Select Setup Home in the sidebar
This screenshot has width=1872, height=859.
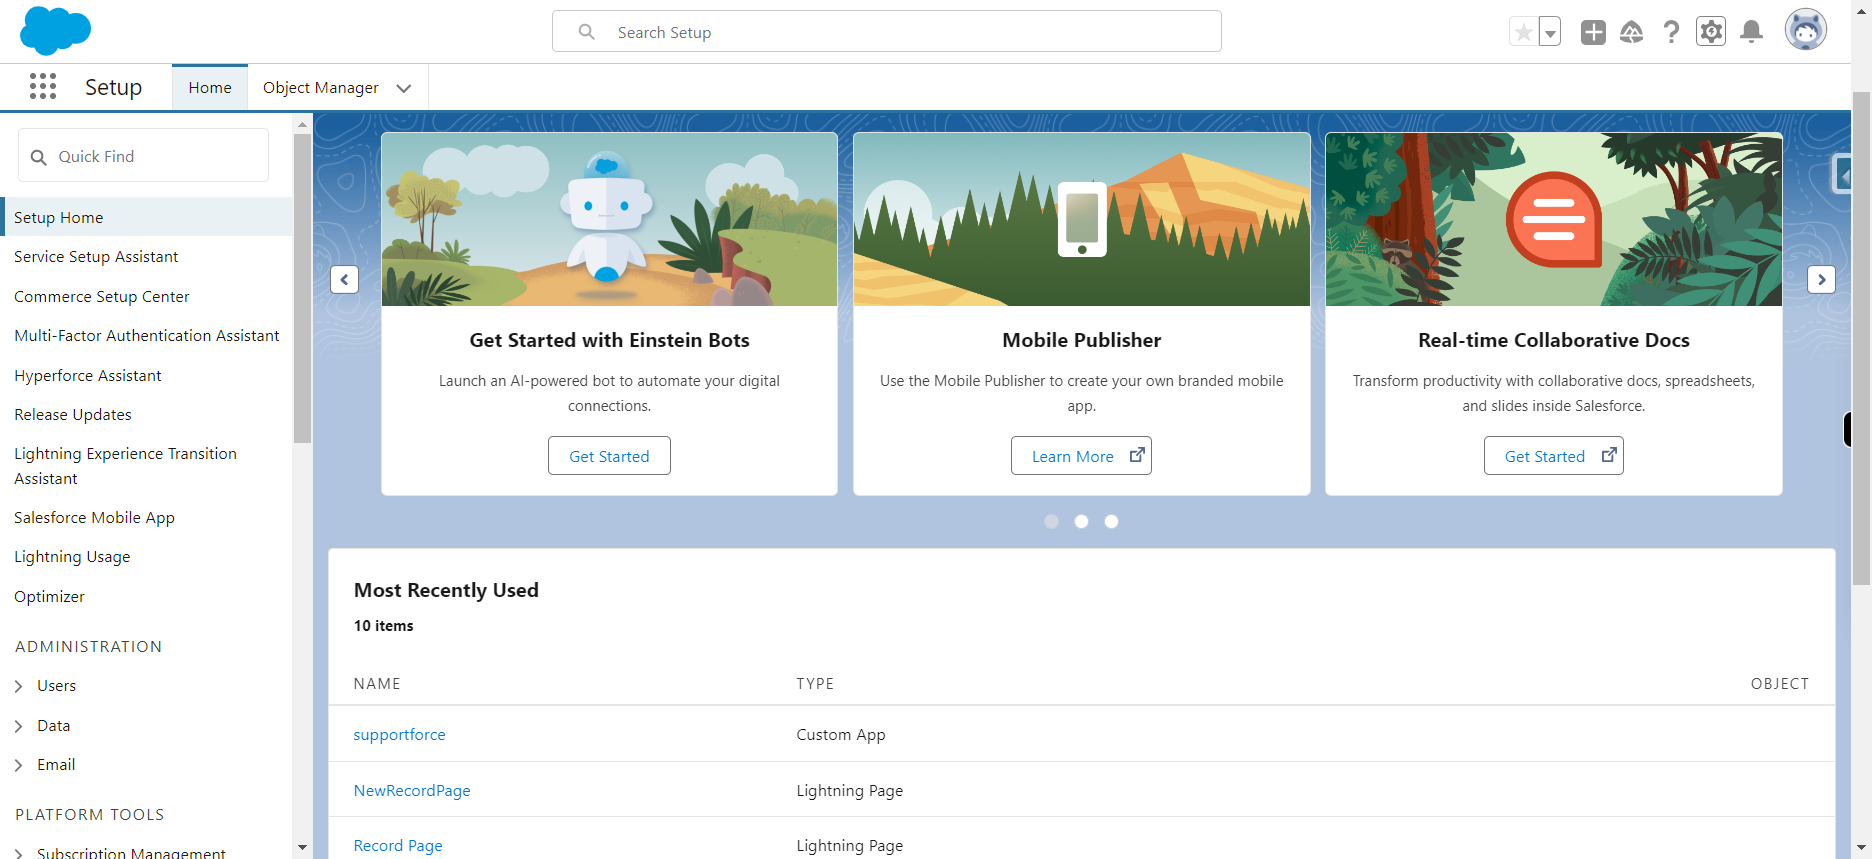point(148,217)
